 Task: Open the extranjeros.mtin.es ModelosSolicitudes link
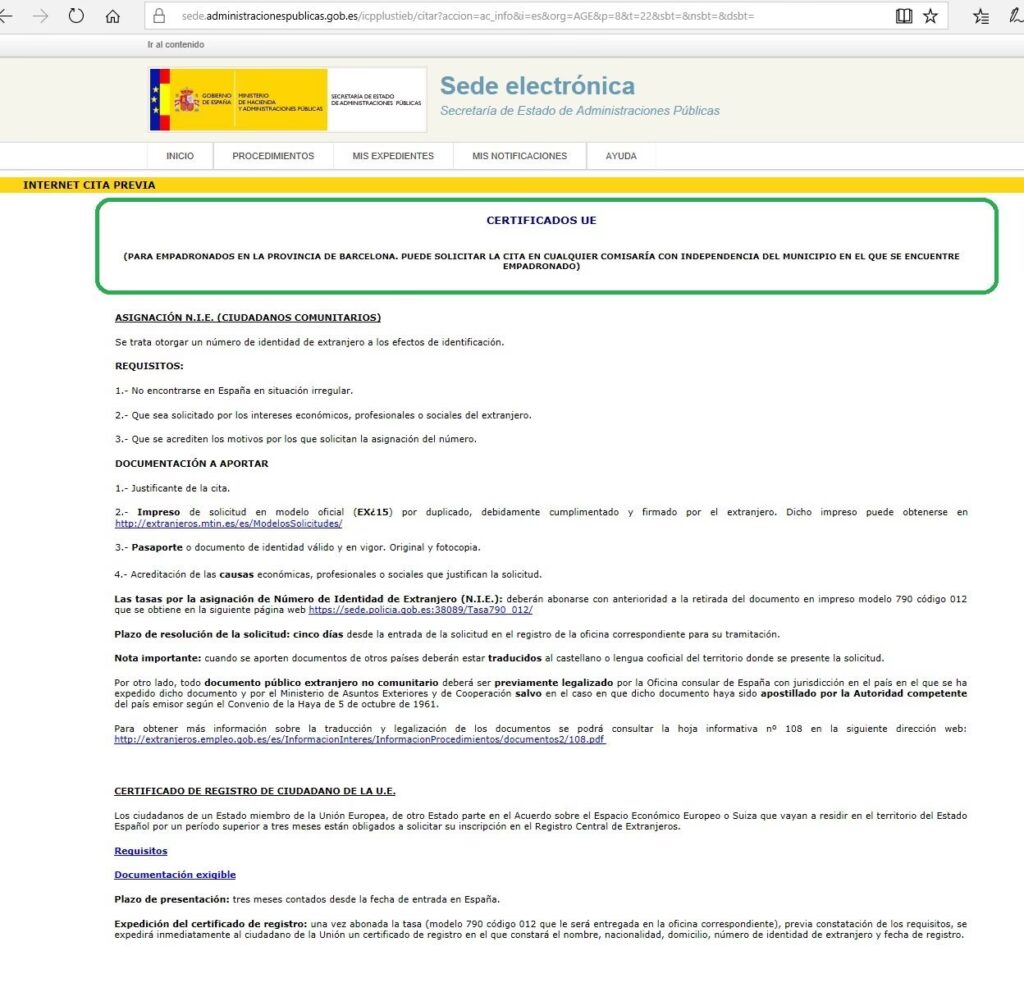coord(228,523)
